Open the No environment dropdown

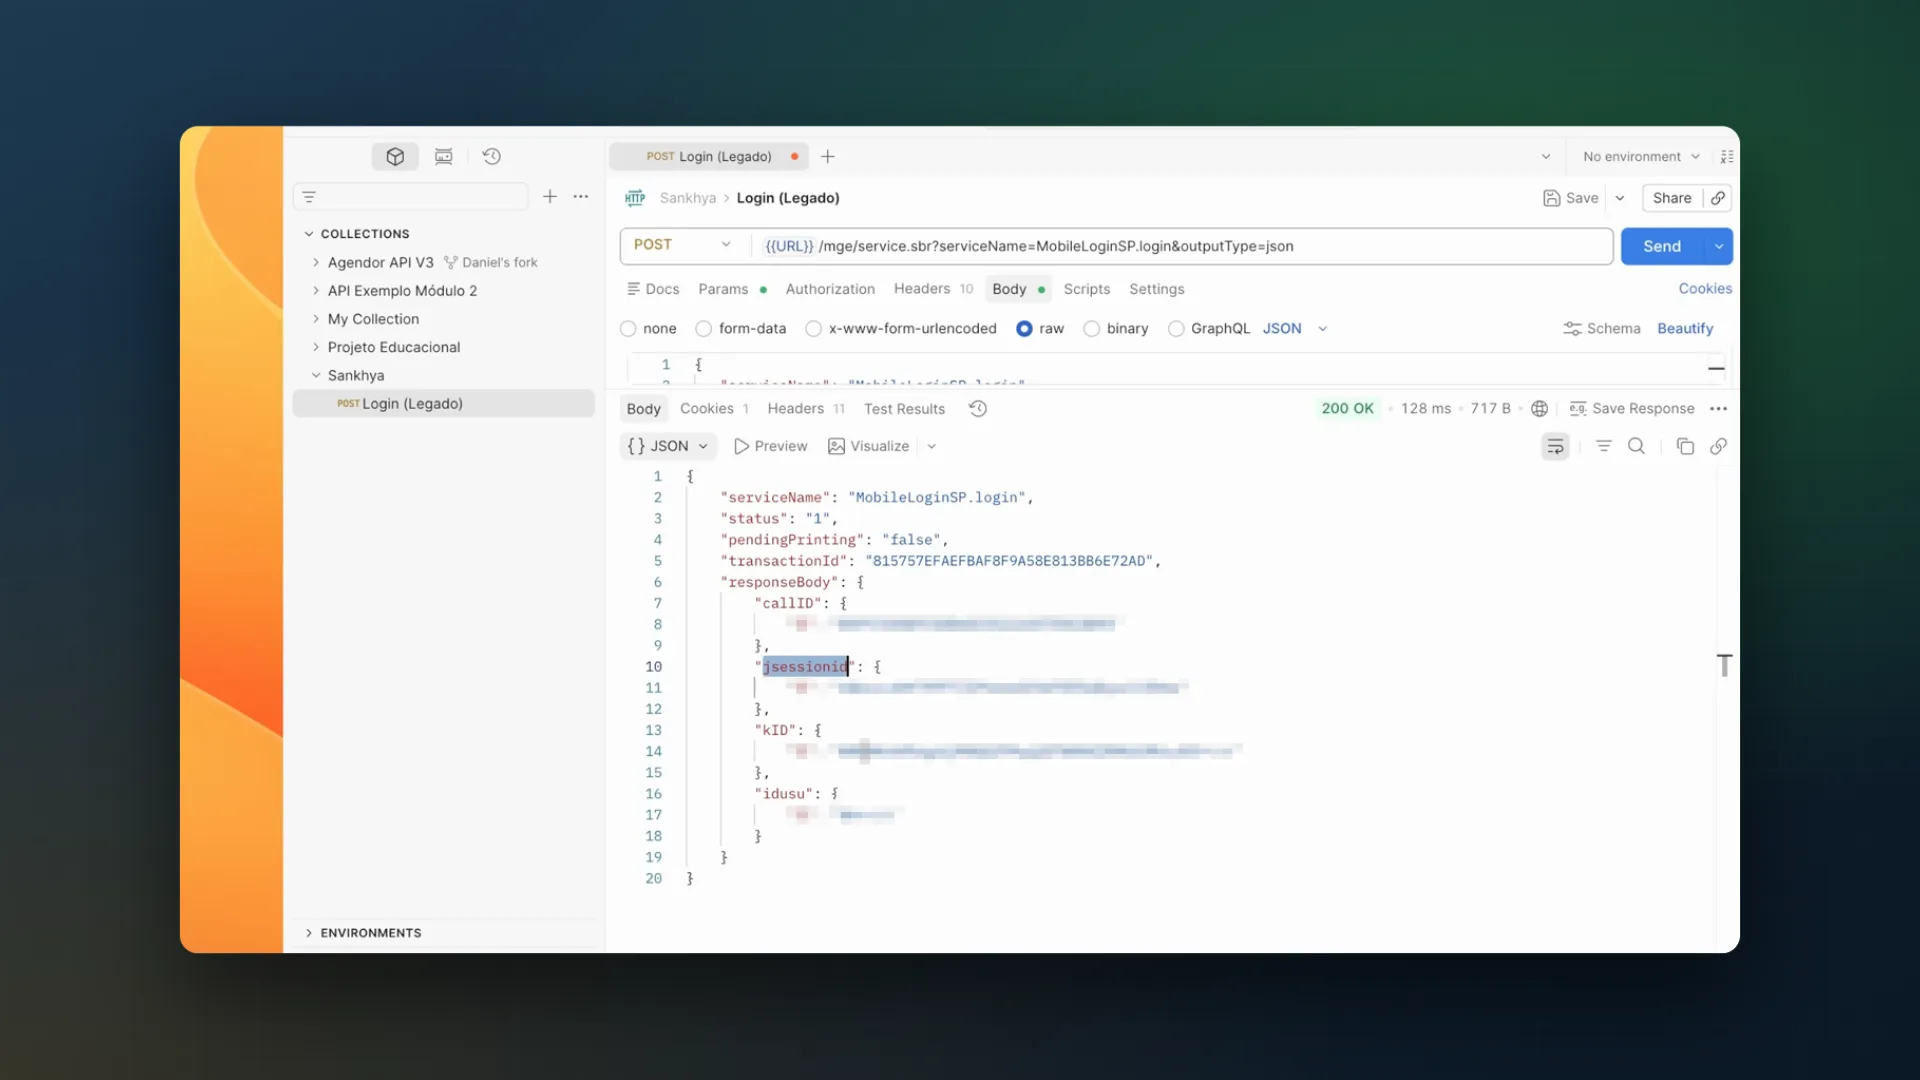[1641, 156]
